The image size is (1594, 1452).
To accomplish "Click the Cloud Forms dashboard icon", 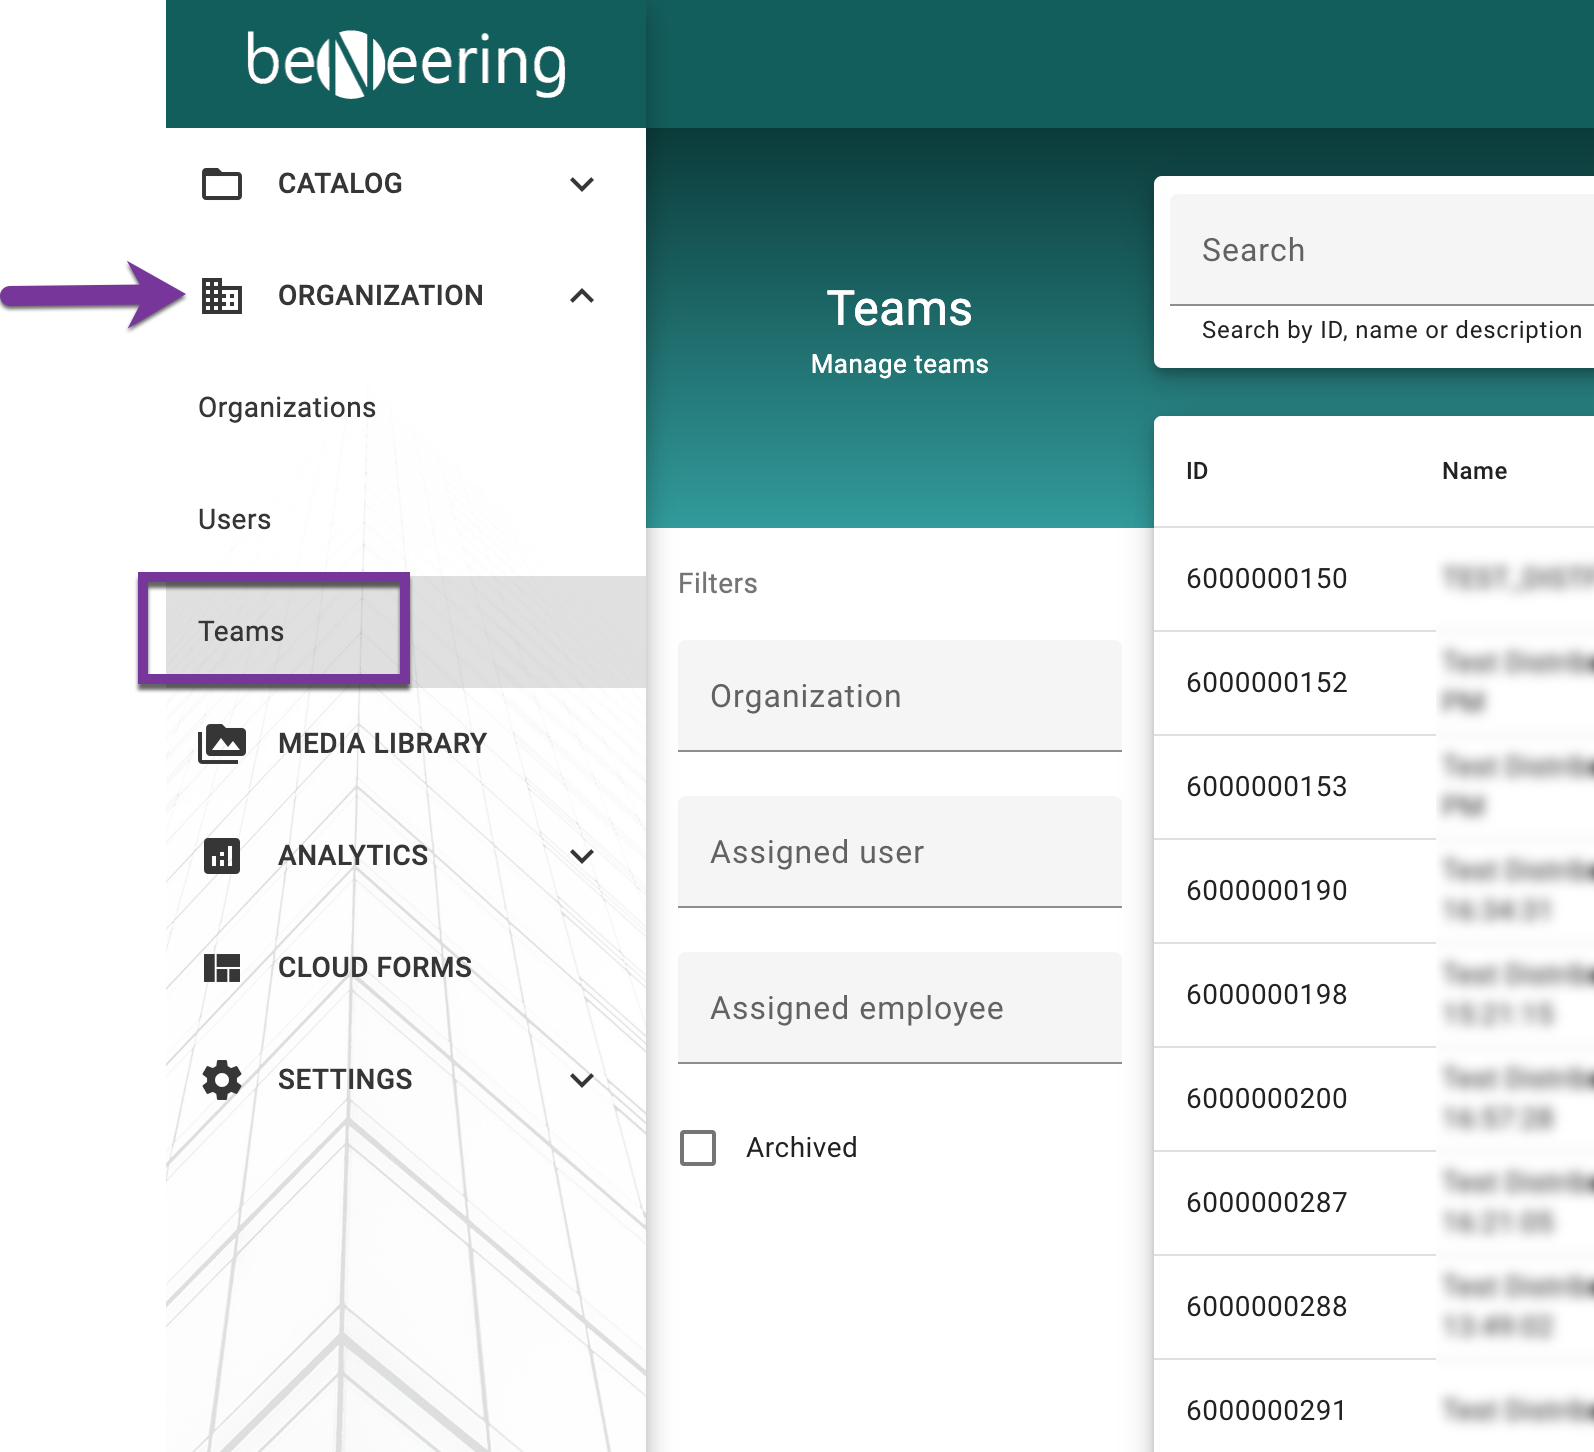I will tap(221, 968).
